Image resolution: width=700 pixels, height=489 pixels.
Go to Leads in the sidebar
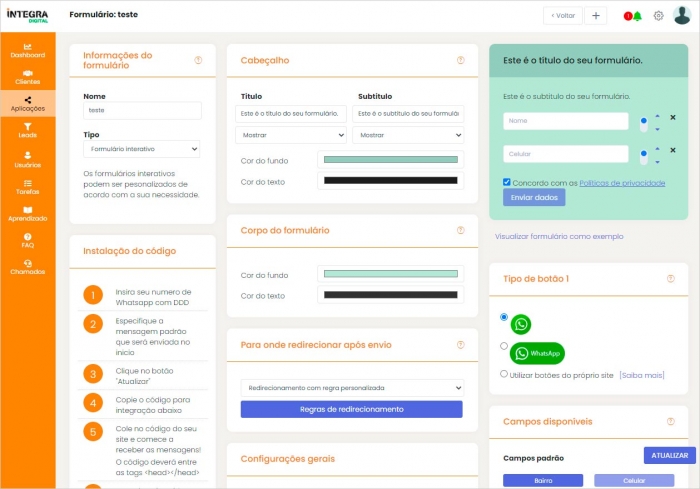[x=27, y=129]
